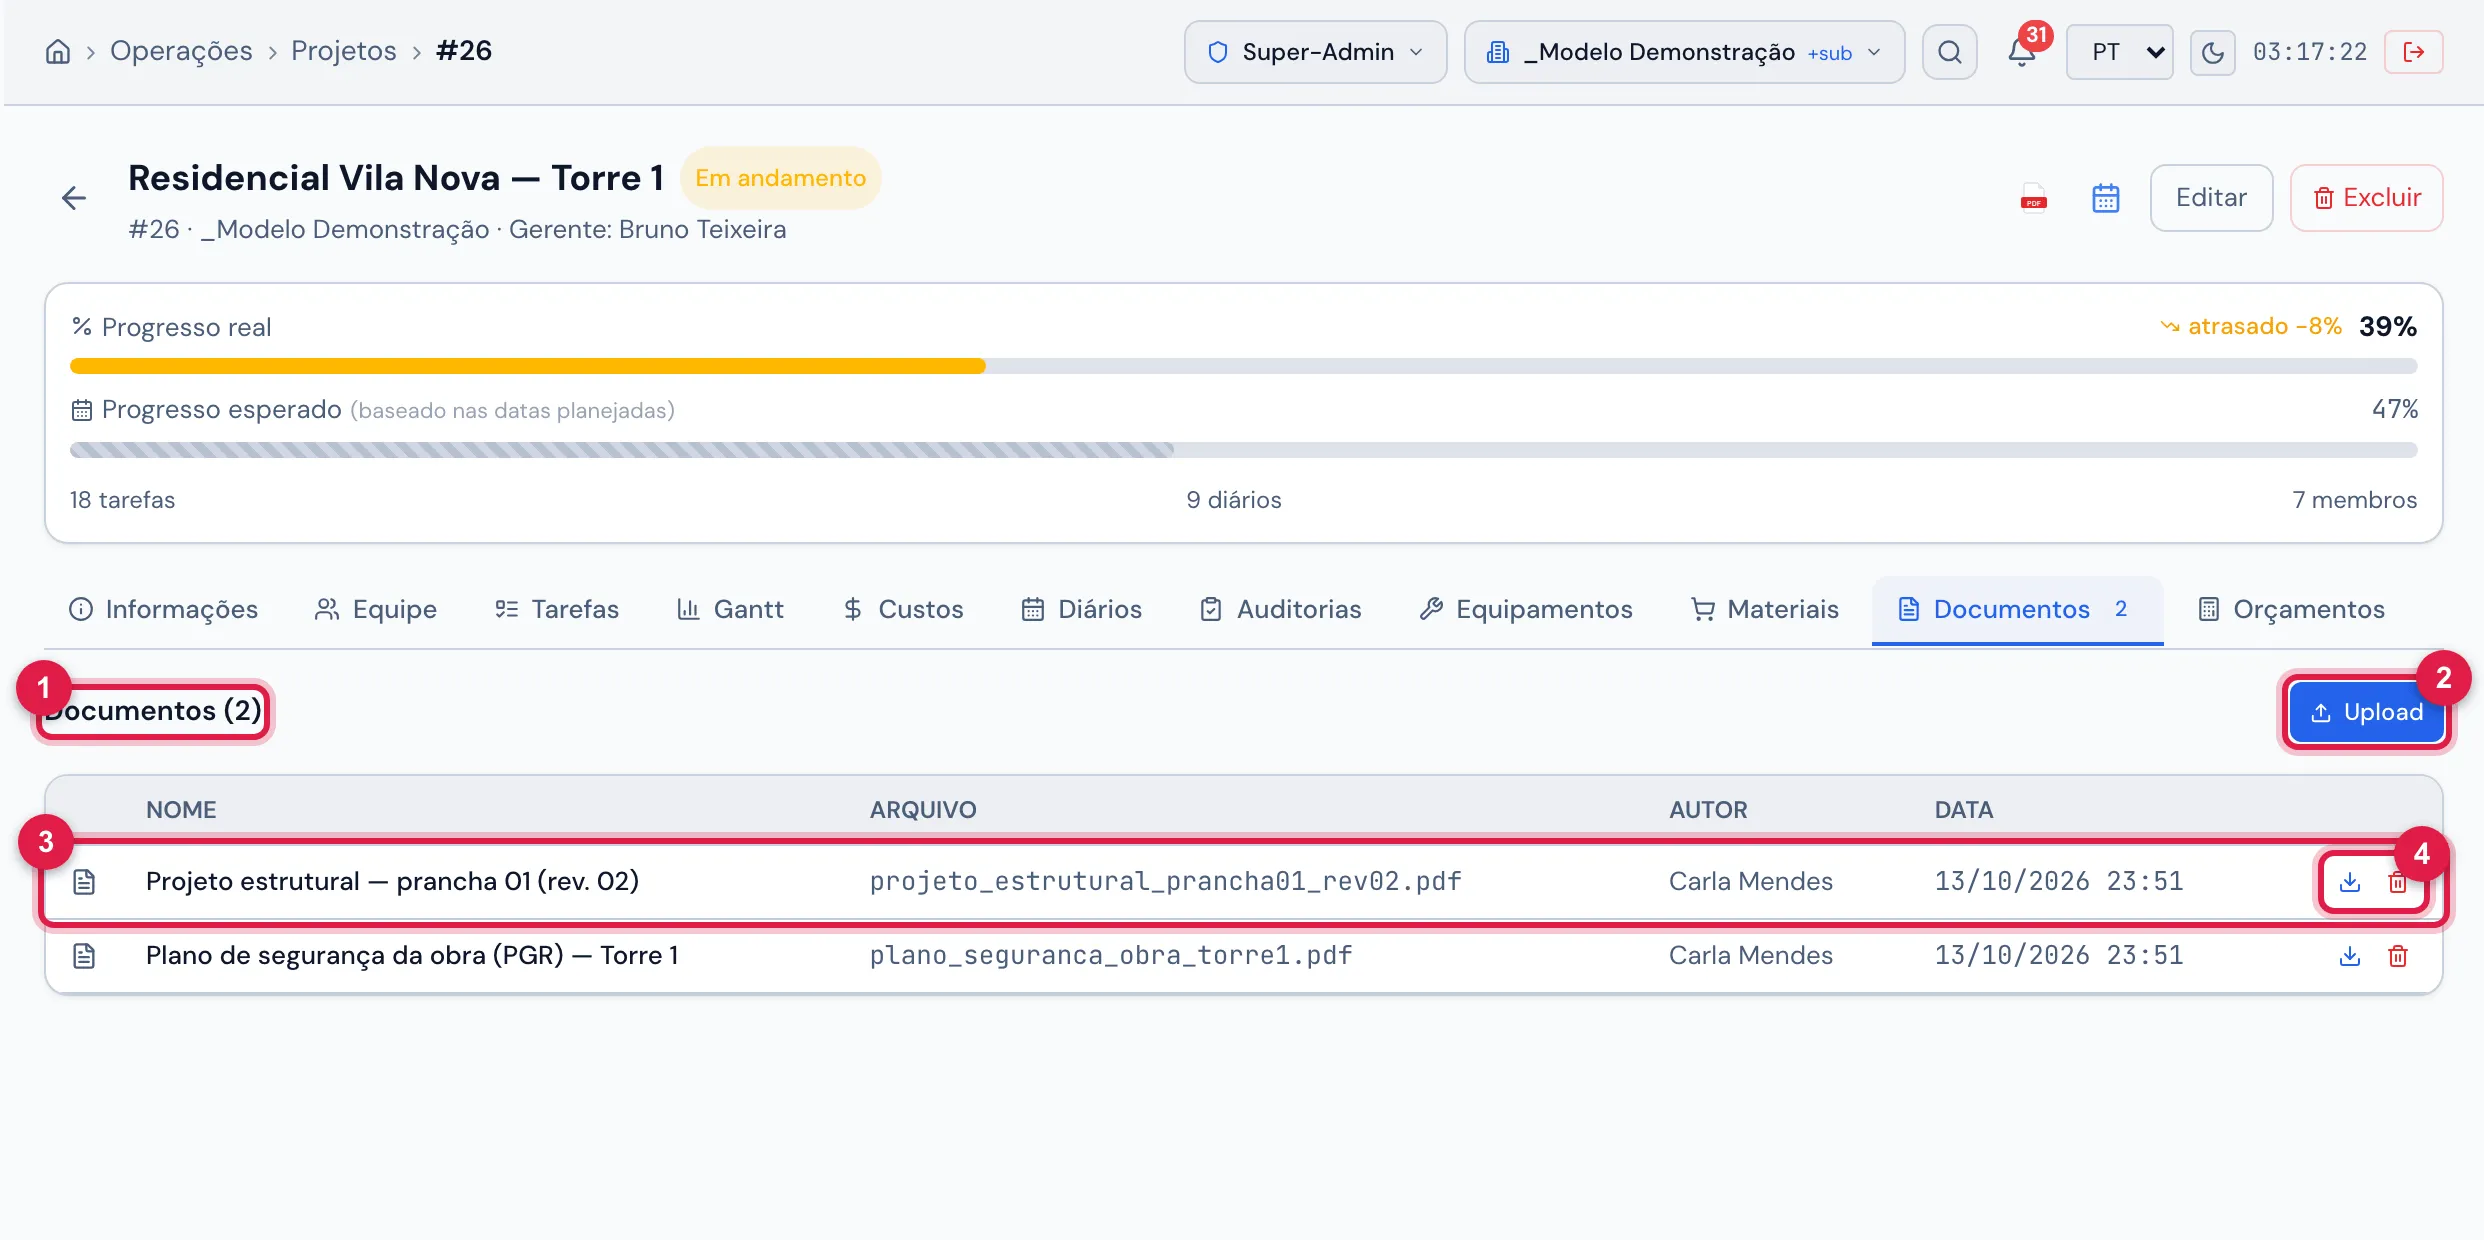Open the Gantt tab
Viewport: 2484px width, 1240px height.
point(730,609)
